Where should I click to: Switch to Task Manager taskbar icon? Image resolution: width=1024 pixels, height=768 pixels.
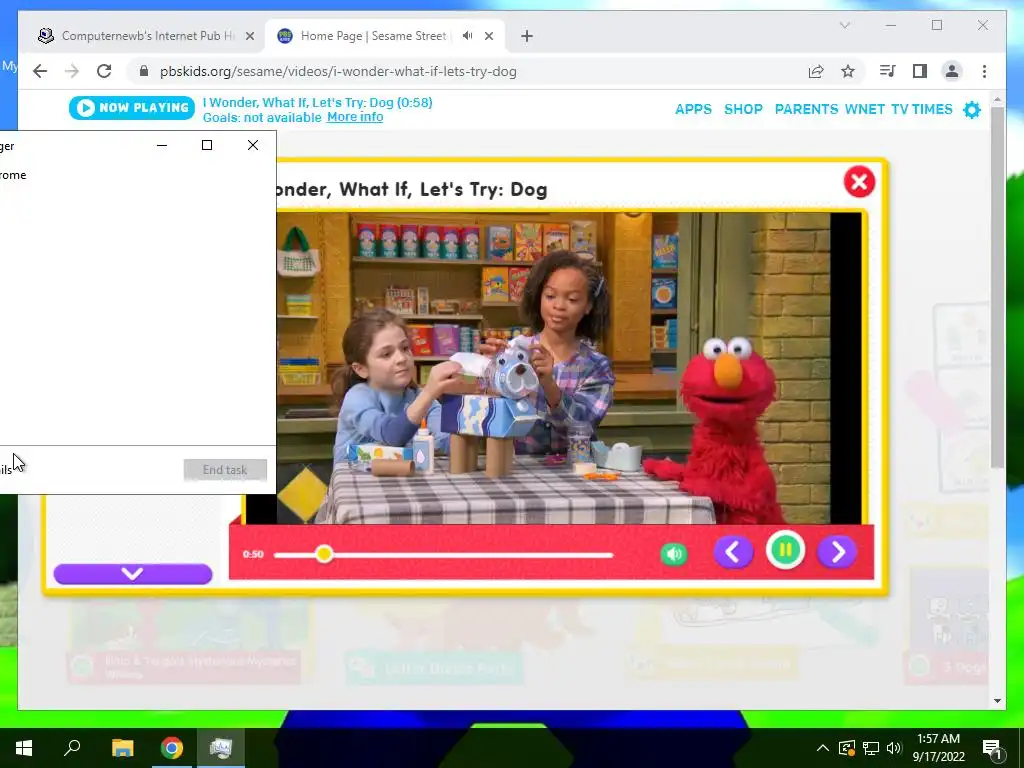(x=221, y=748)
